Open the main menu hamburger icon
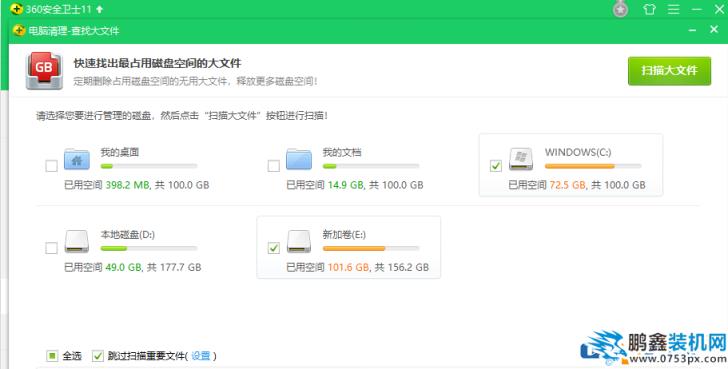The height and width of the screenshot is (369, 728). pos(673,9)
